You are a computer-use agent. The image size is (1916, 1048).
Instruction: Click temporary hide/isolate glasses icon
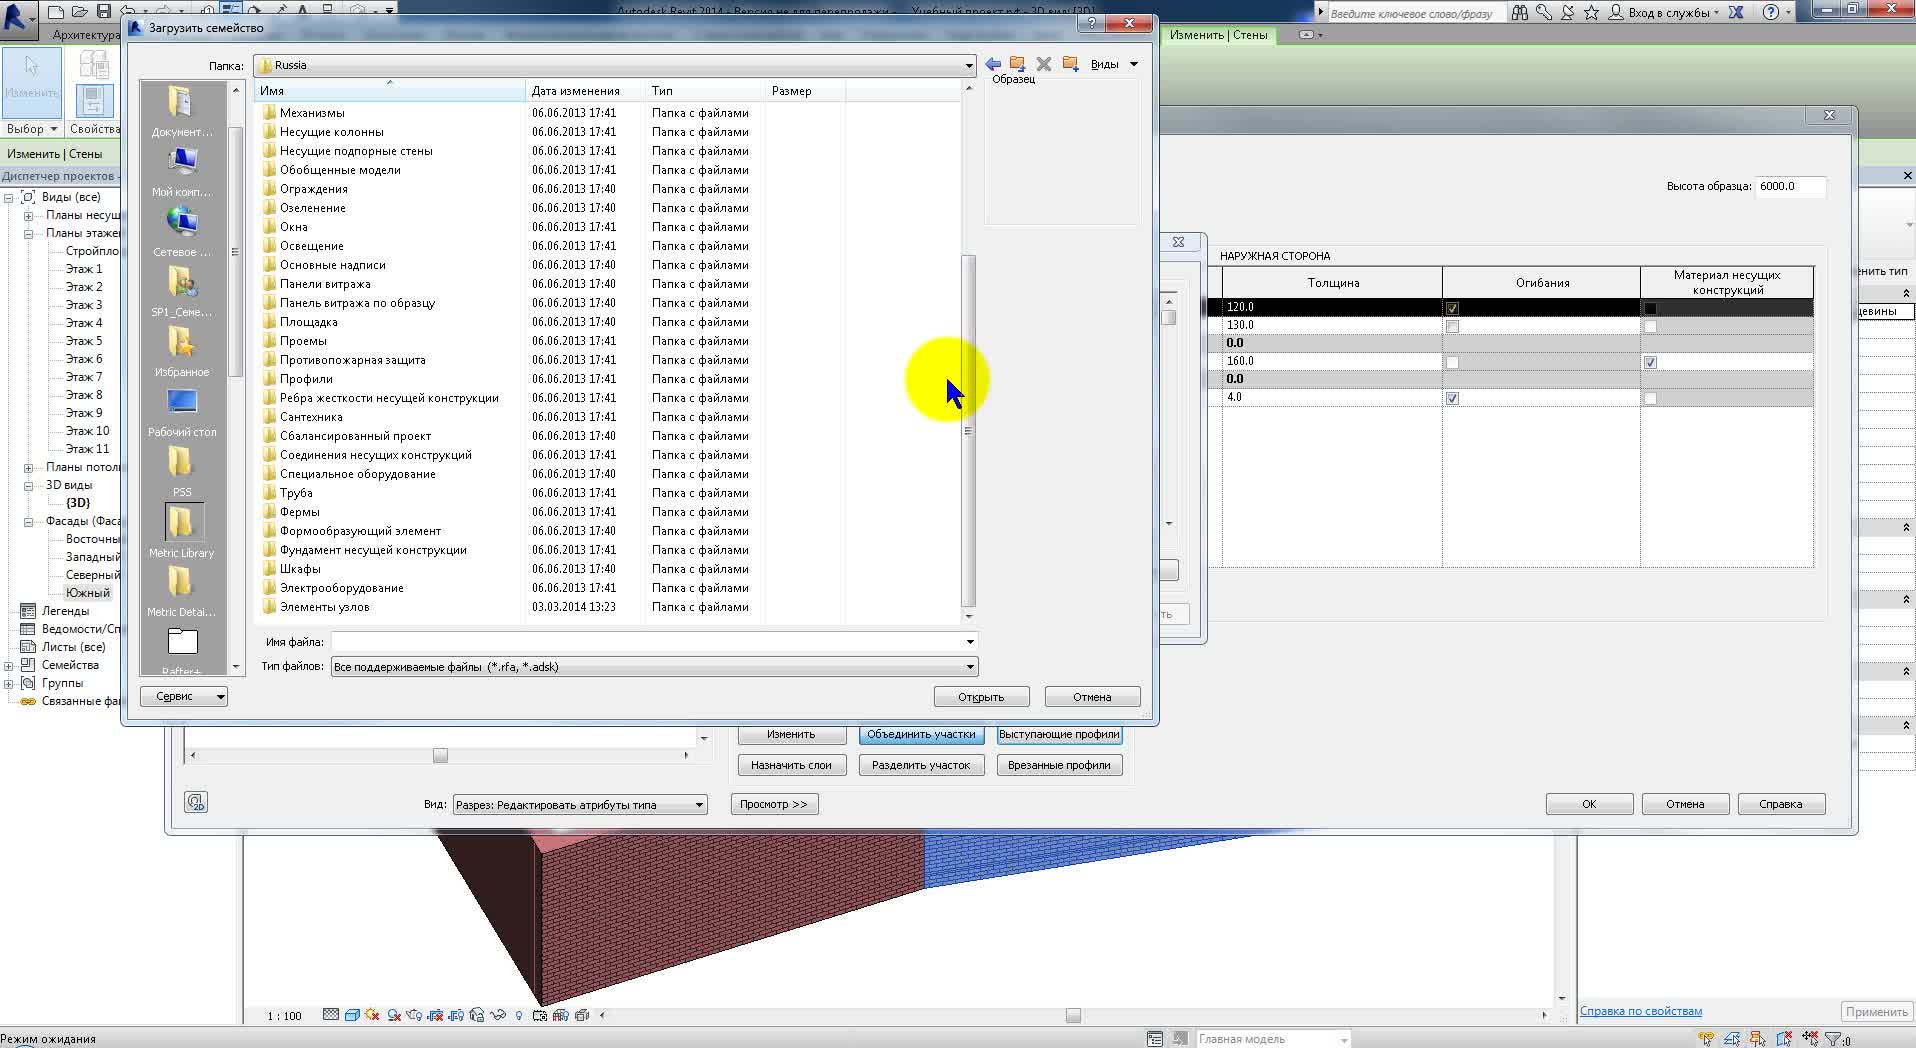point(498,1015)
